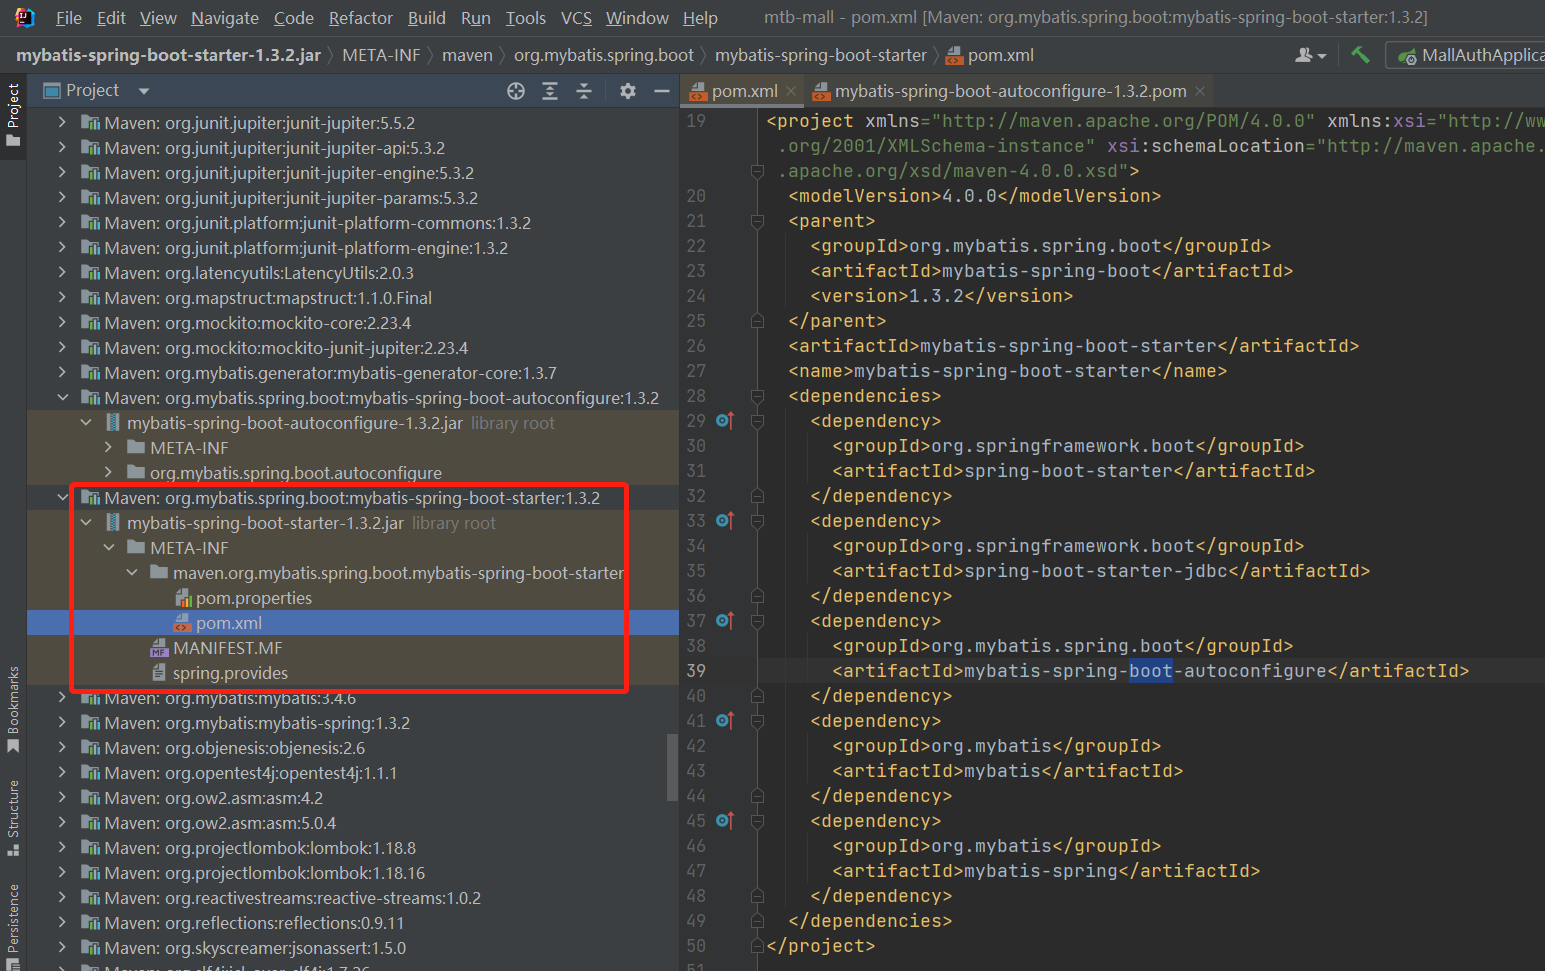Screen dimensions: 1545x971
Task: Select pom.properties file in tree
Action: pos(243,598)
